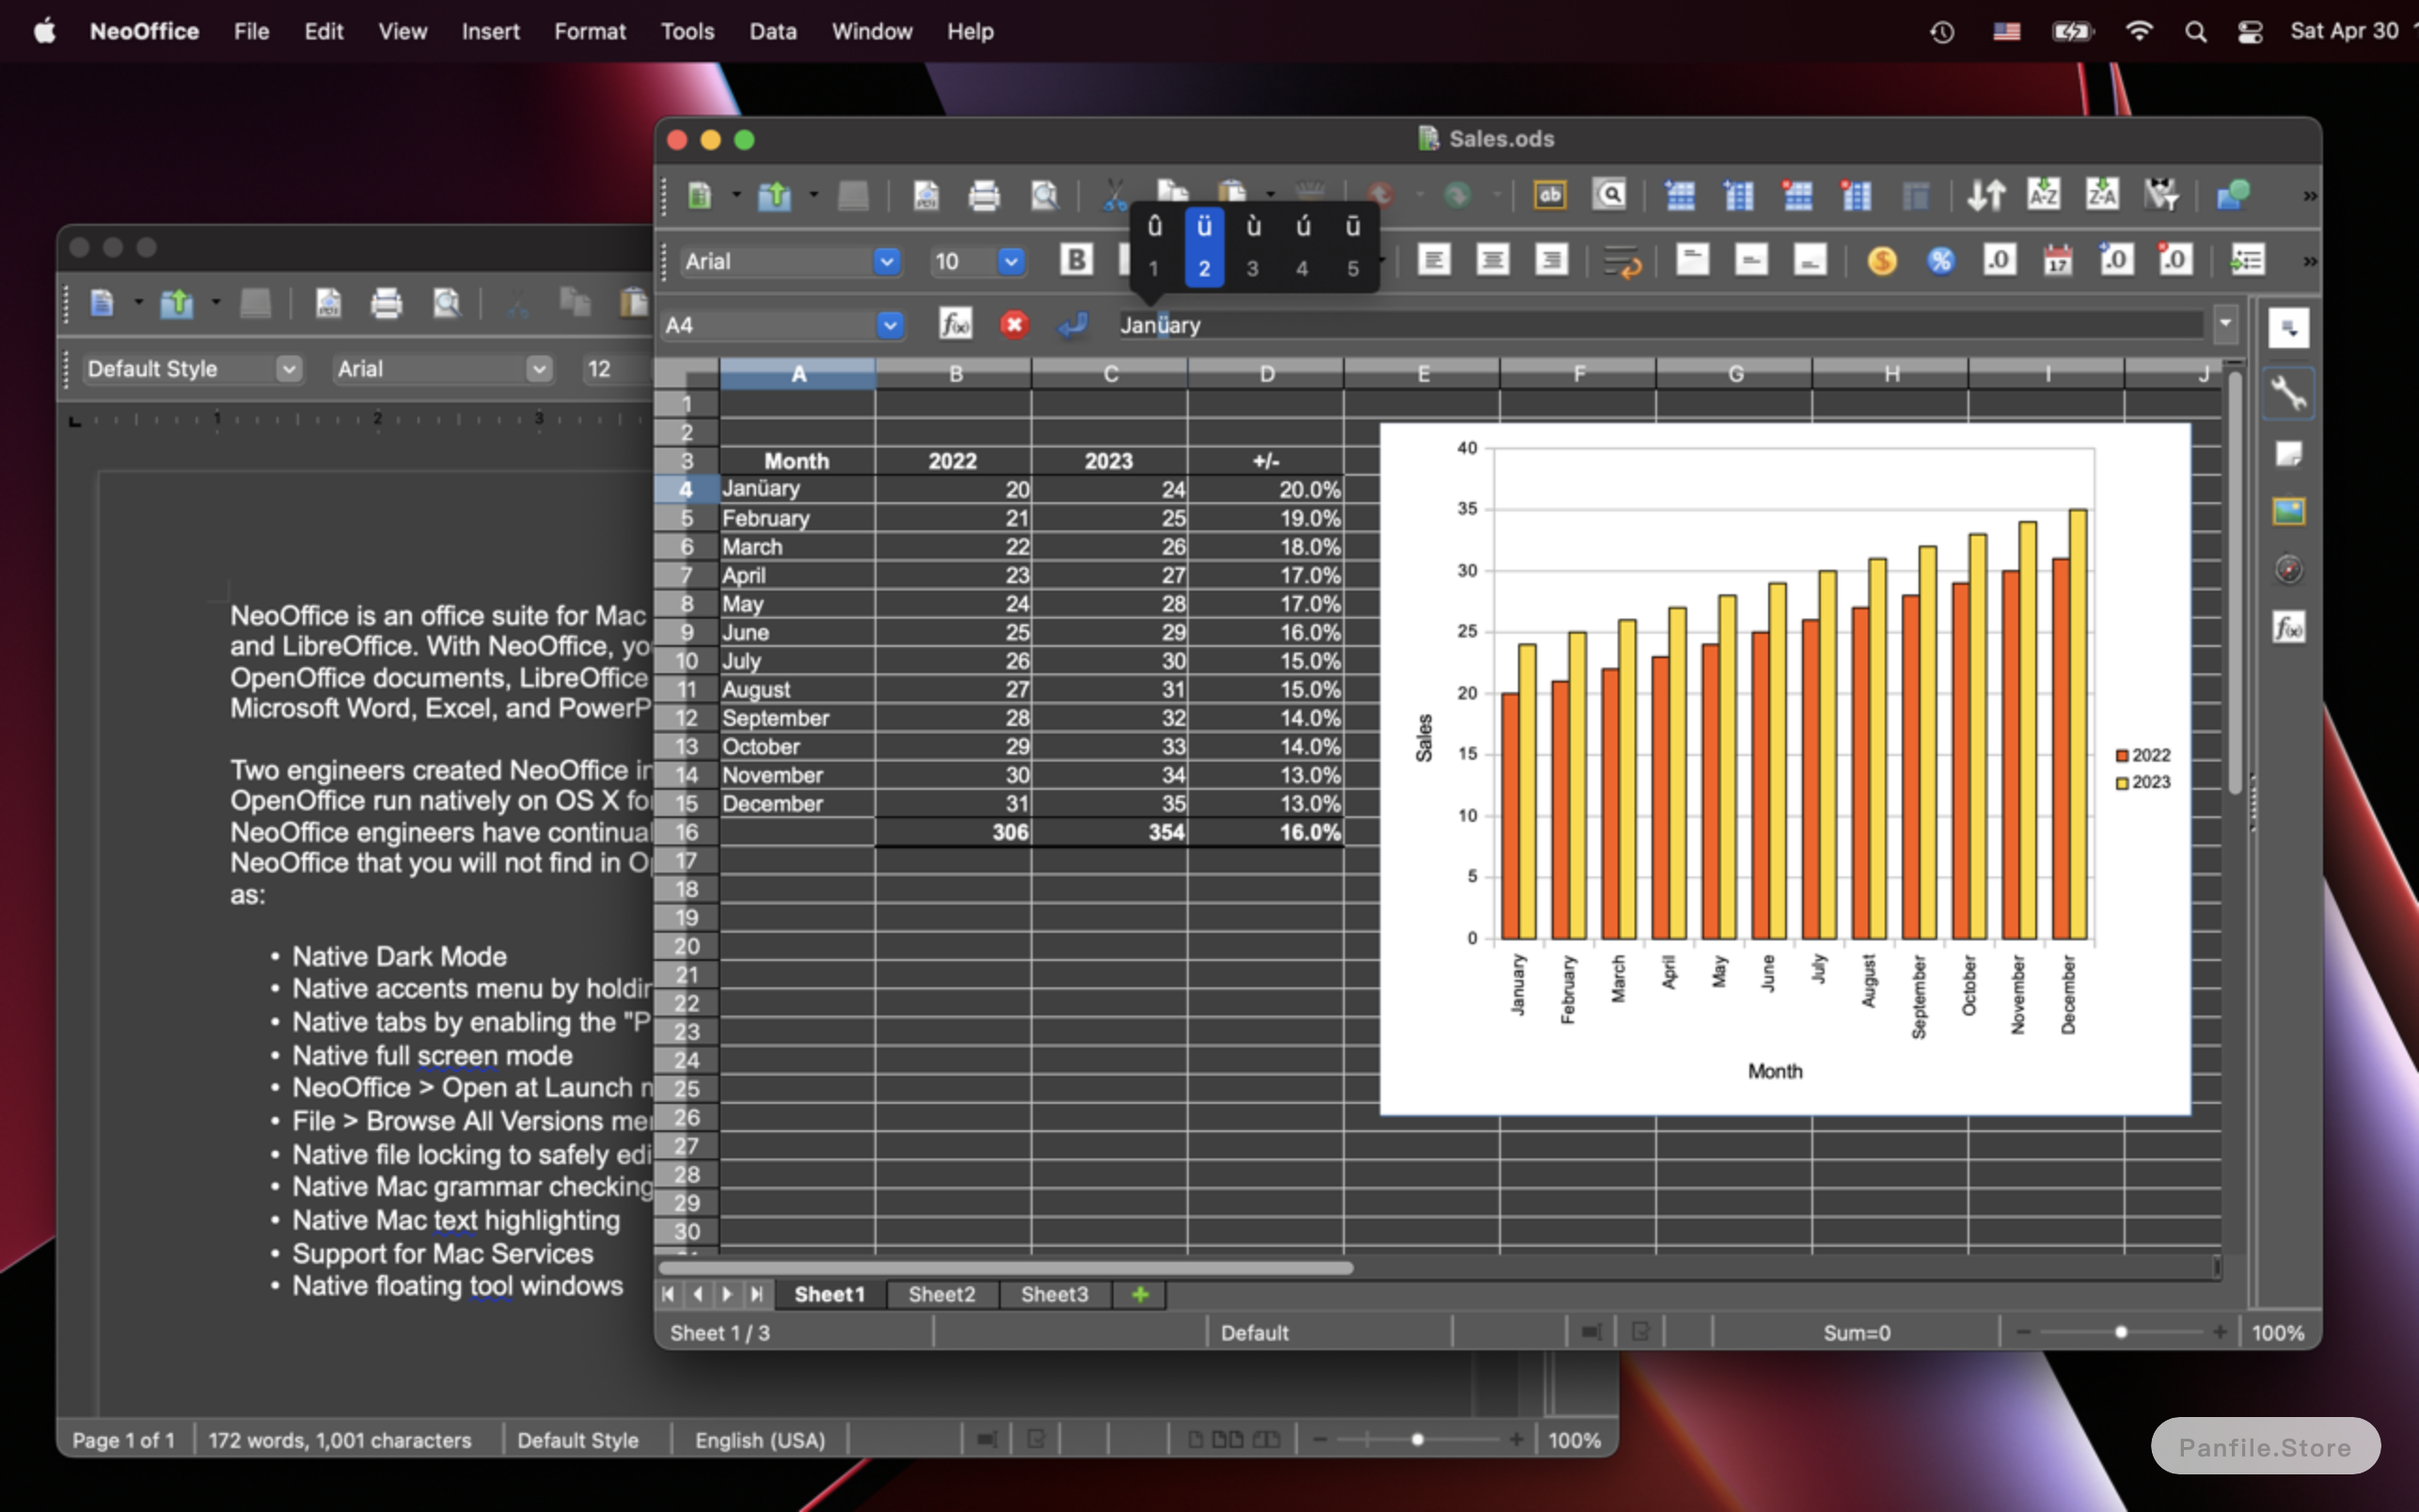Toggle Align Bottom vertical alignment

[1810, 261]
